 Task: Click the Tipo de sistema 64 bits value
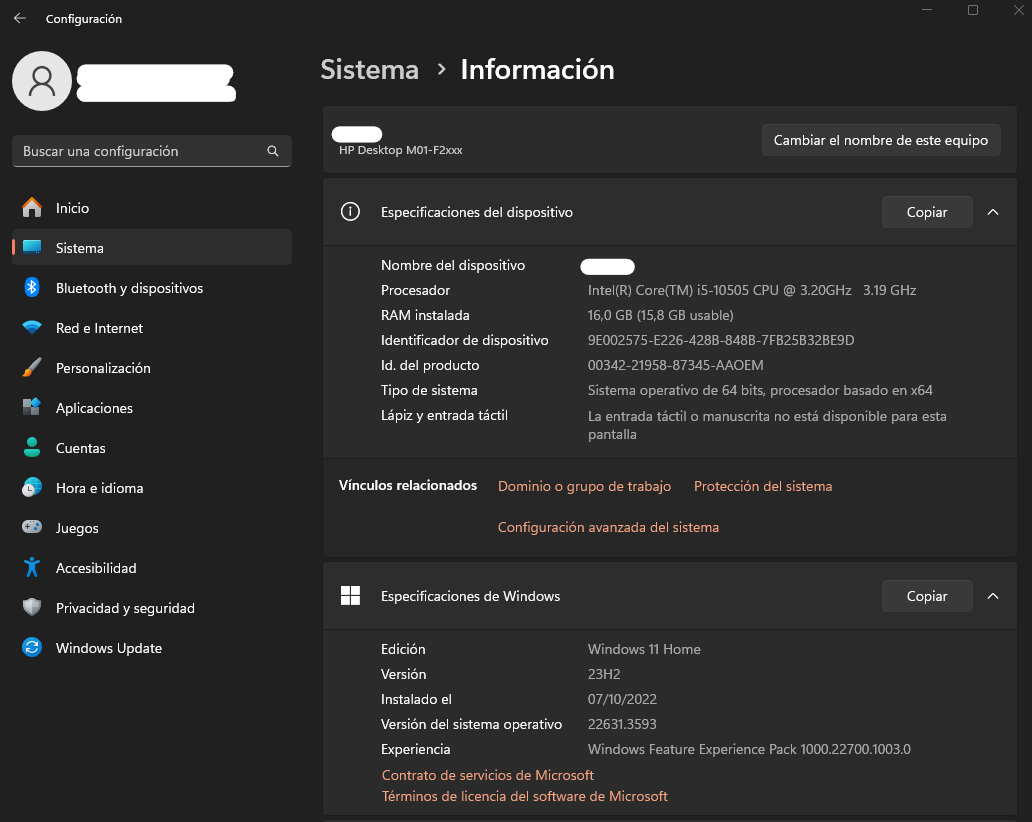pos(760,390)
